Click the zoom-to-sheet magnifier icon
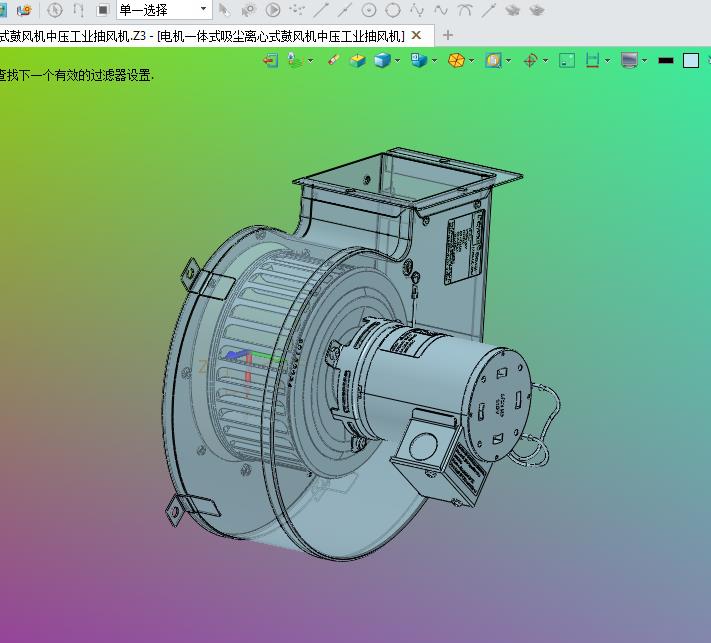Screen dimensions: 711x643 coord(493,60)
